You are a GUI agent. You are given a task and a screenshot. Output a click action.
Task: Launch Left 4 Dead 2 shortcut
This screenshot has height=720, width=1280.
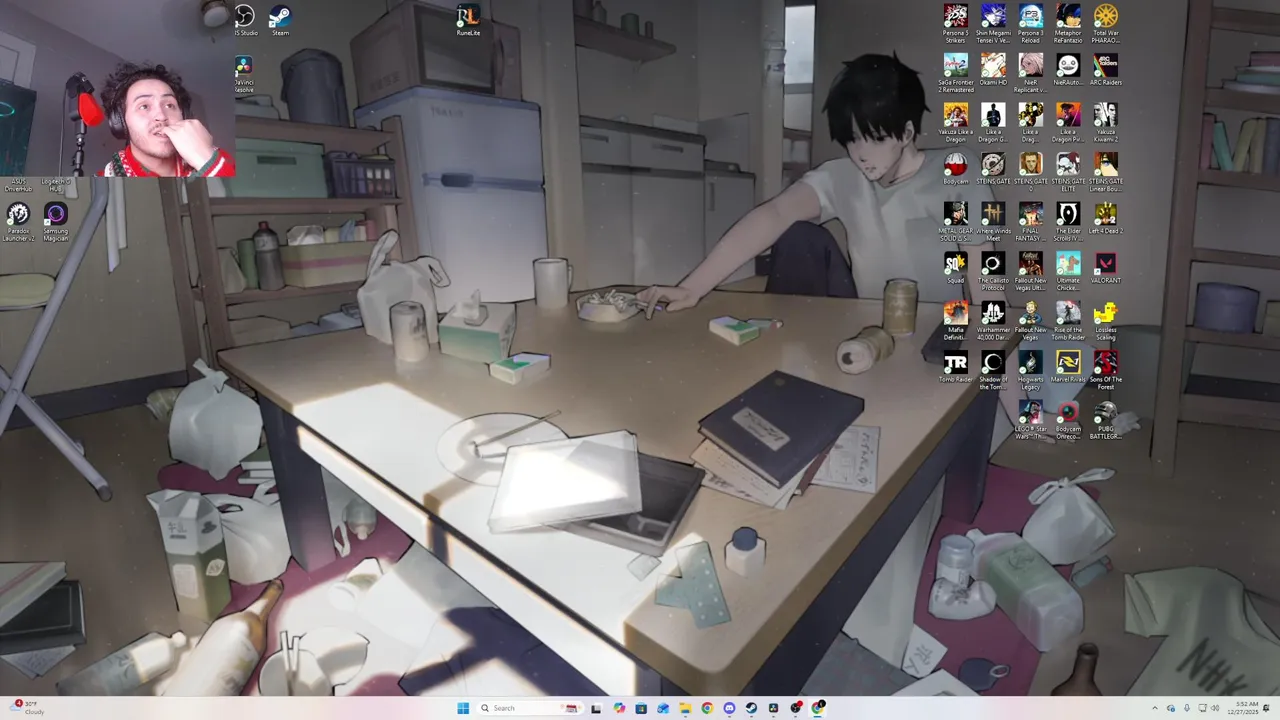(1105, 218)
